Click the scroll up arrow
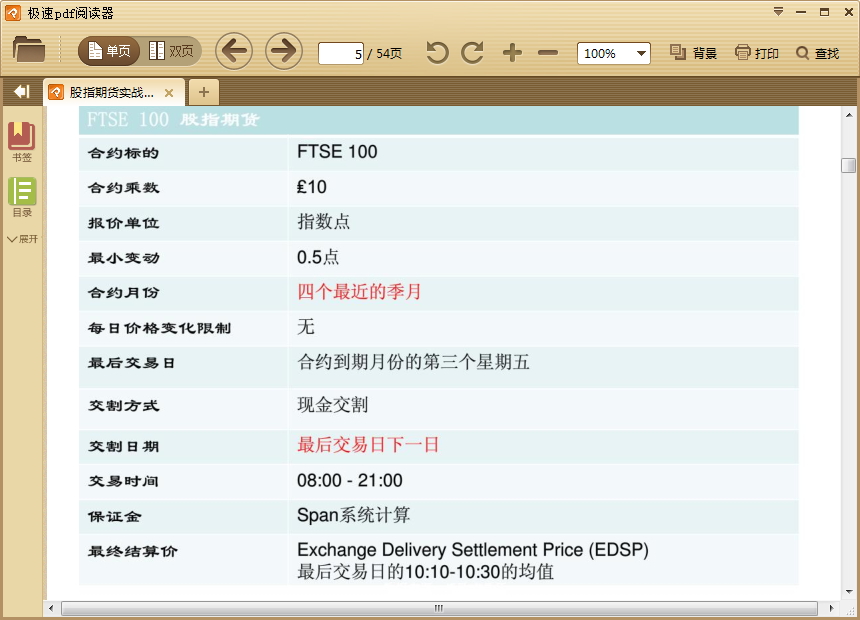This screenshot has width=860, height=620. point(849,115)
